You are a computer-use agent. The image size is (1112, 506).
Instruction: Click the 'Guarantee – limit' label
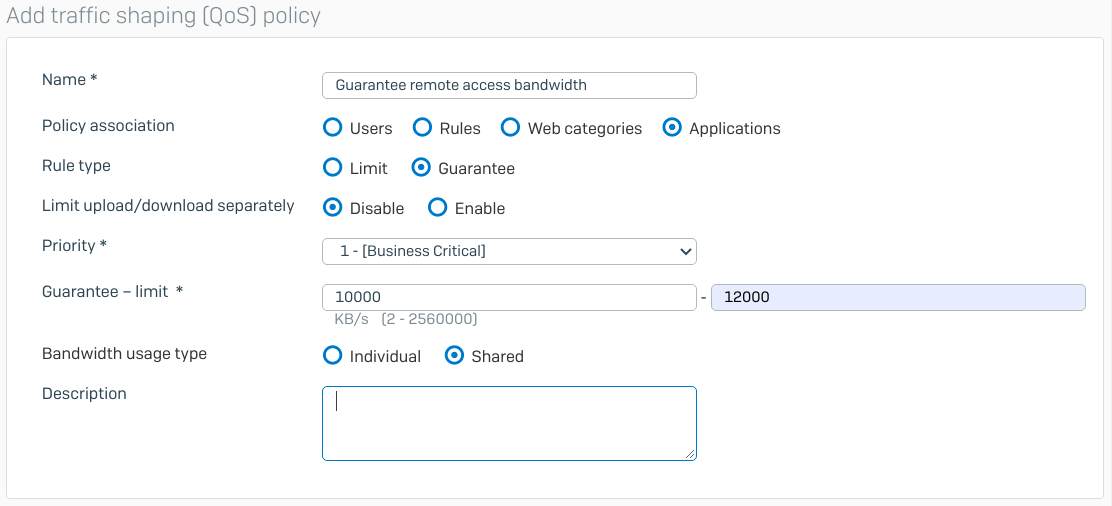click(x=112, y=291)
